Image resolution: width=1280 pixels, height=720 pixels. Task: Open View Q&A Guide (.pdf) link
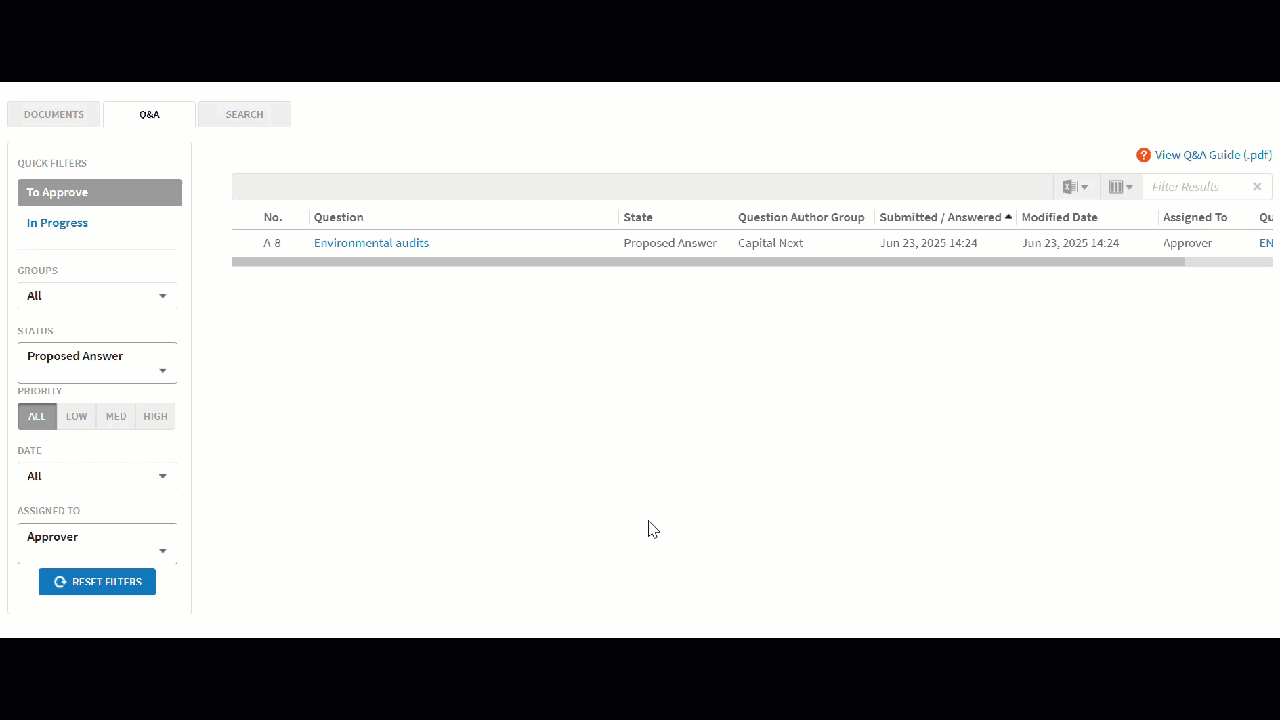coord(1213,155)
